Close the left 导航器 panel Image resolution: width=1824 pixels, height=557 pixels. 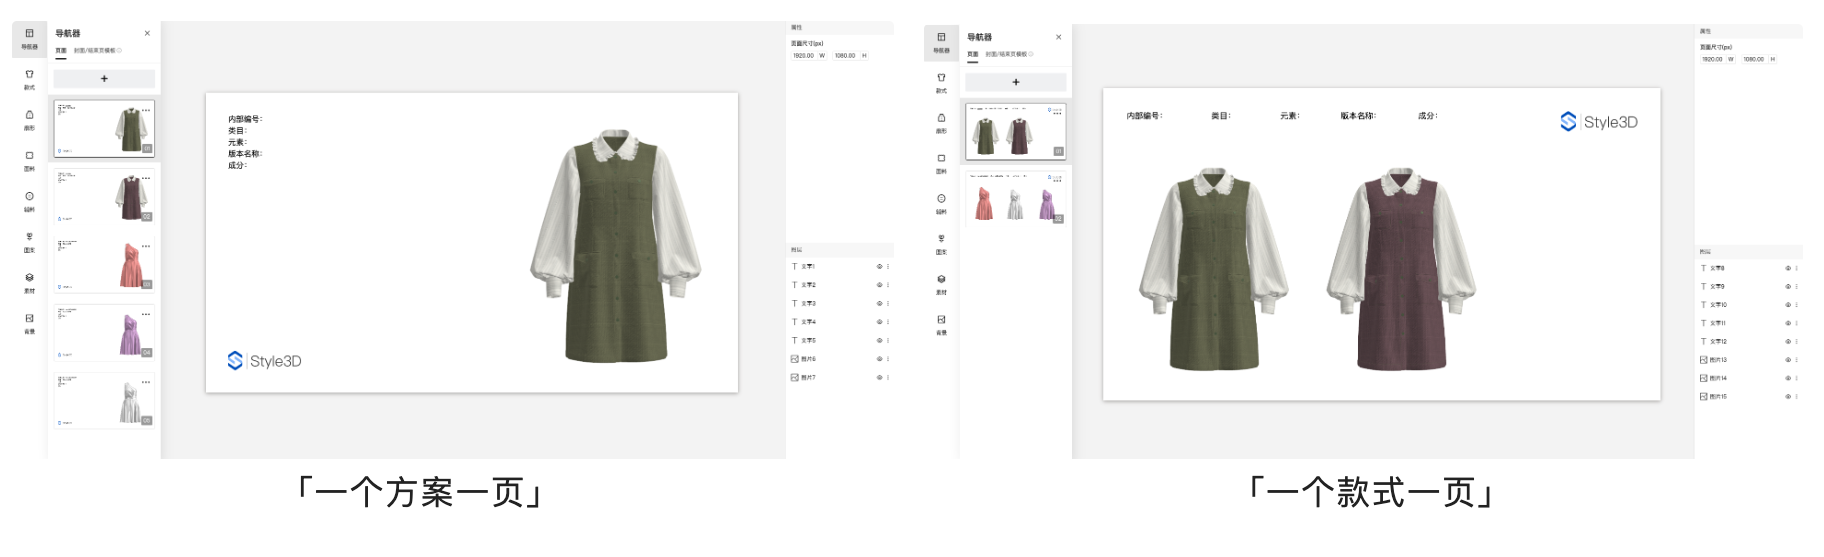[147, 33]
